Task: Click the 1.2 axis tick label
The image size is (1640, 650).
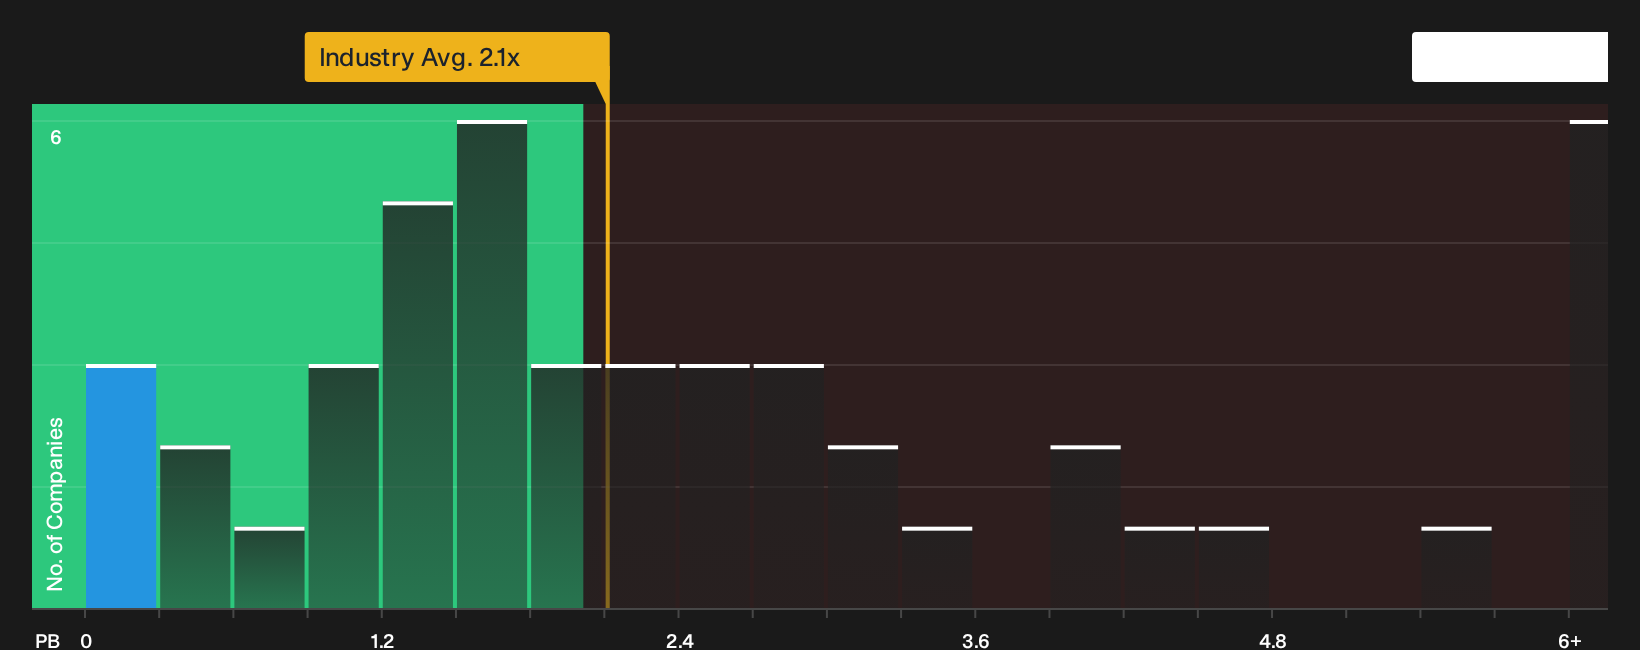Action: (382, 640)
